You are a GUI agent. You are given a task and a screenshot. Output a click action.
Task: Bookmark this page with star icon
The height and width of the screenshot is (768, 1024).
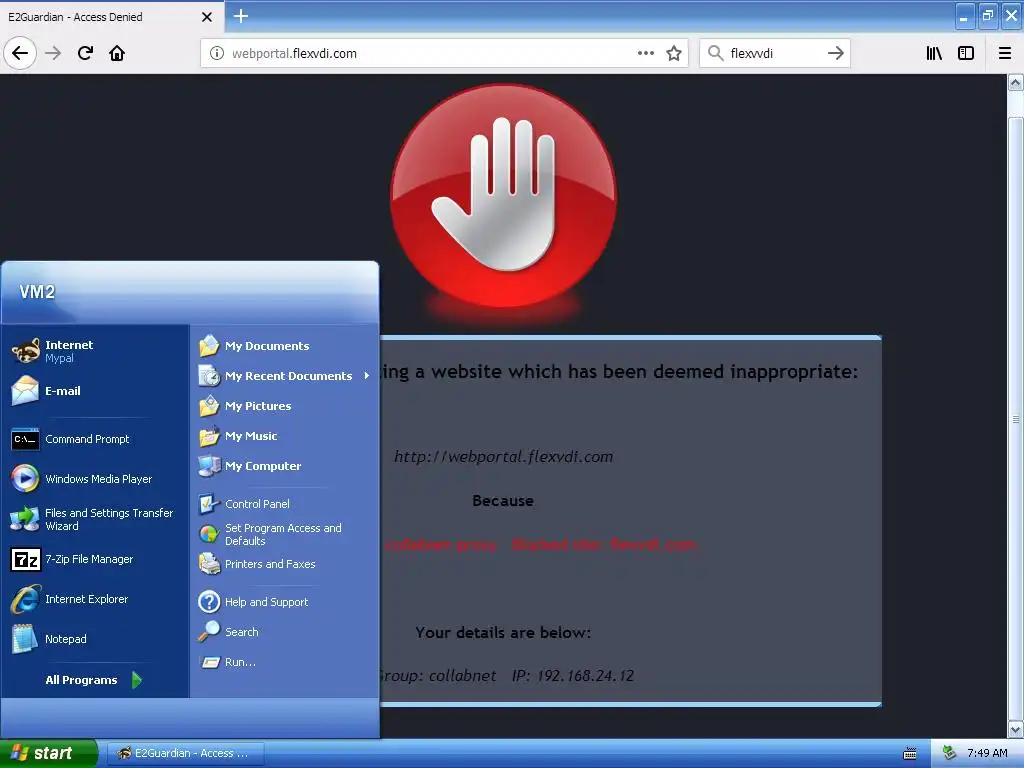coord(674,53)
